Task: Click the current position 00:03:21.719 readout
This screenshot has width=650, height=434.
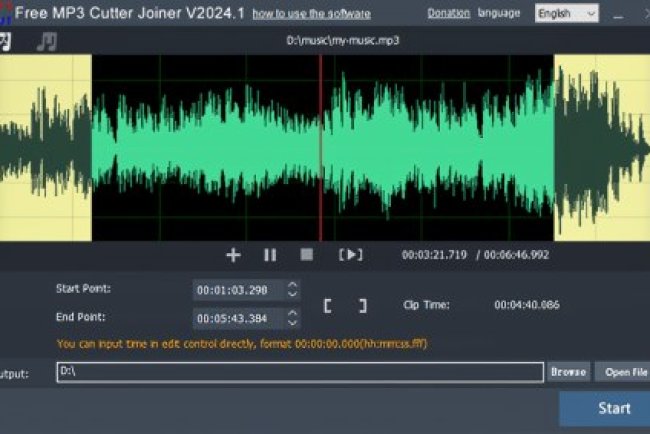Action: tap(434, 255)
